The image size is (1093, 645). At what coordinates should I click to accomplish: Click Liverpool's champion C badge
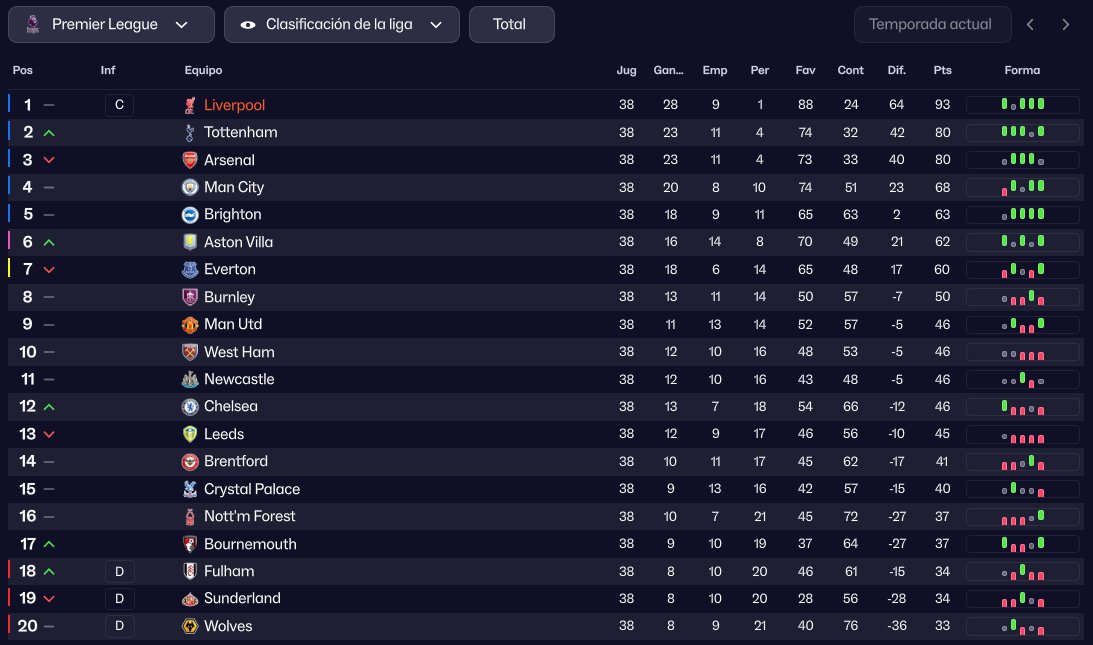(x=119, y=105)
